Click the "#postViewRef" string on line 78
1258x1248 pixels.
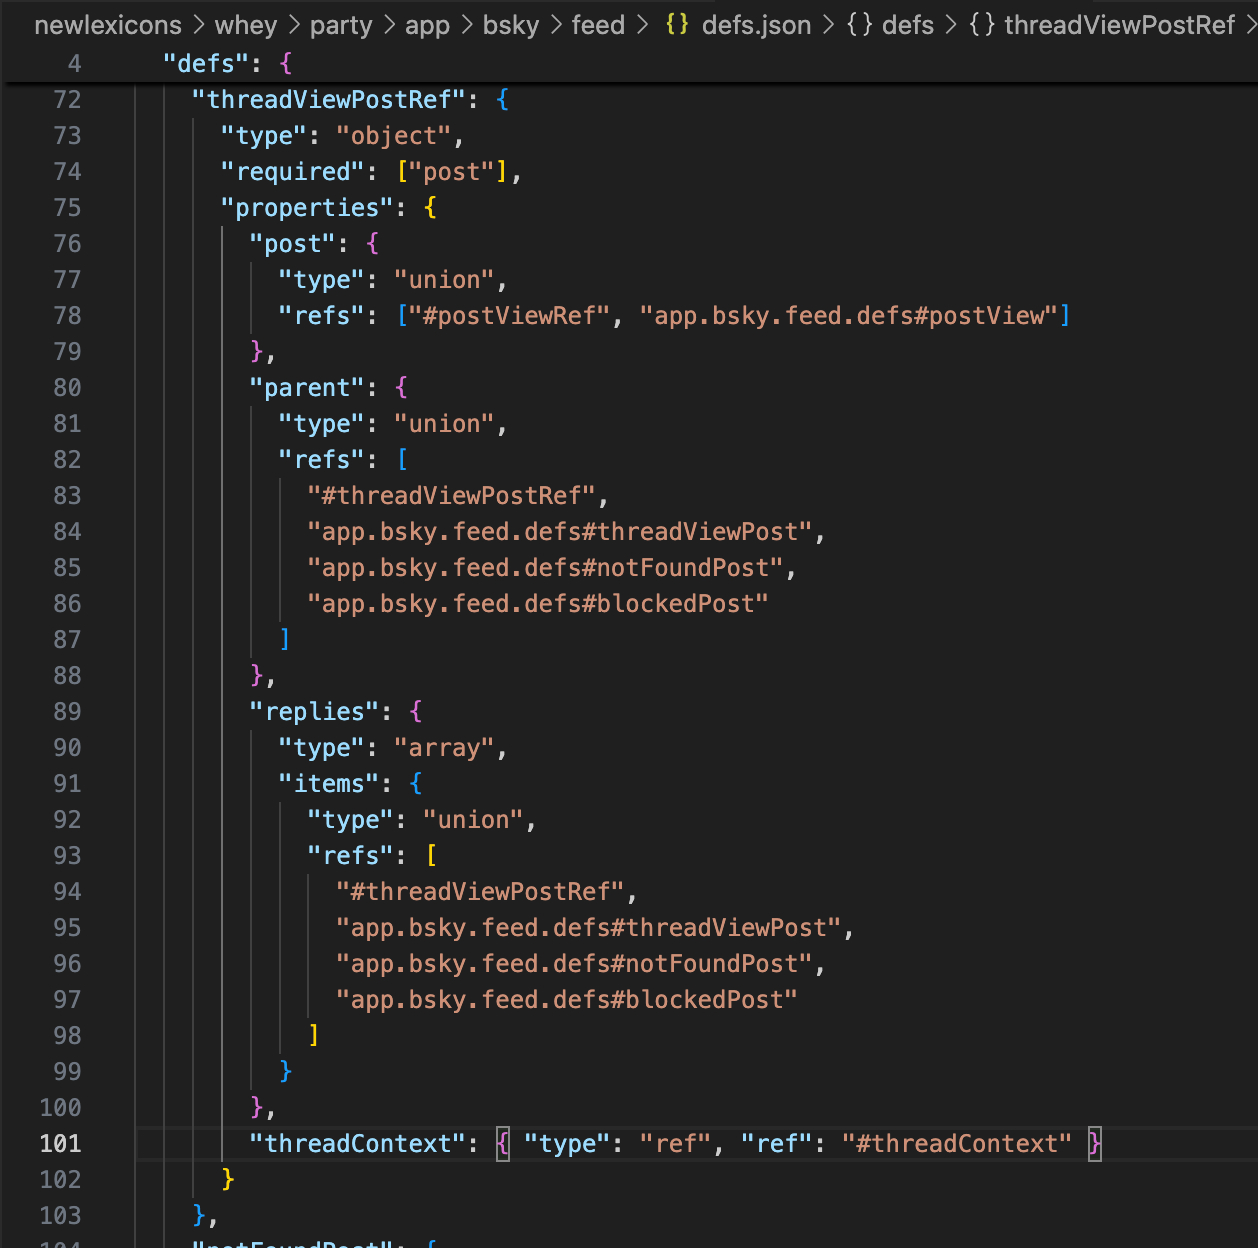509,315
